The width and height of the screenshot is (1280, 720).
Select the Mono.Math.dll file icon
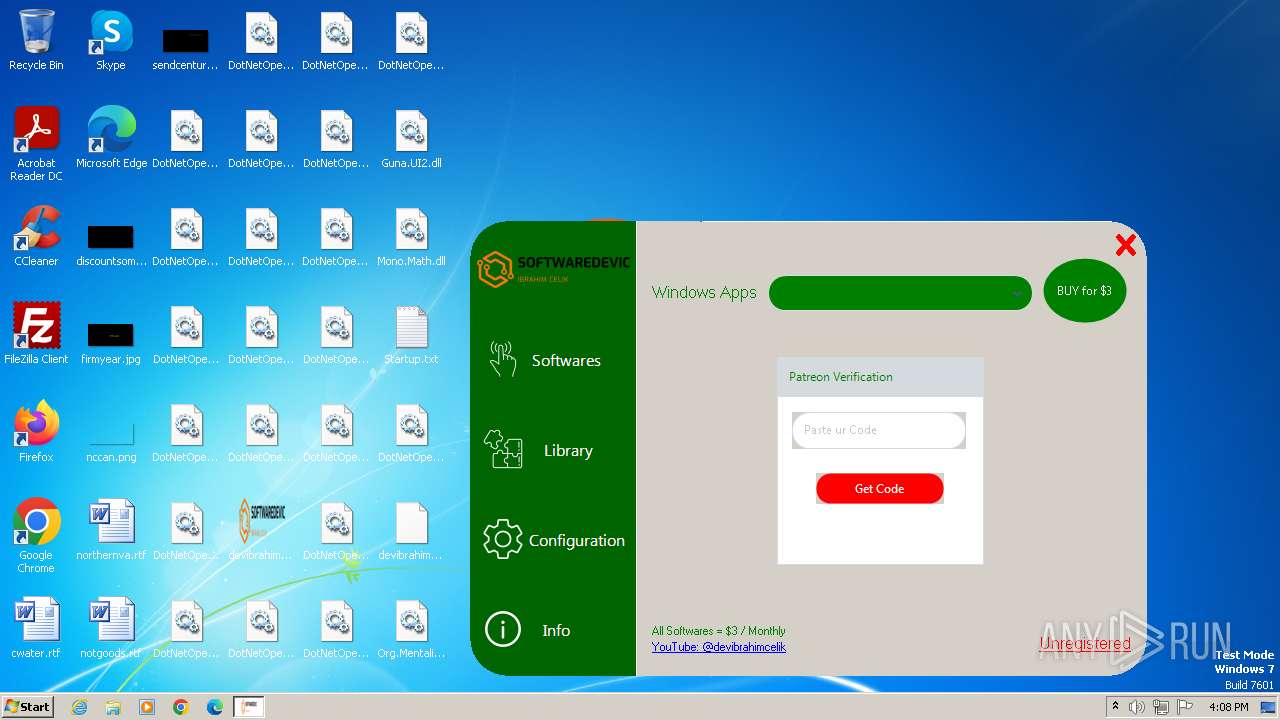click(411, 236)
